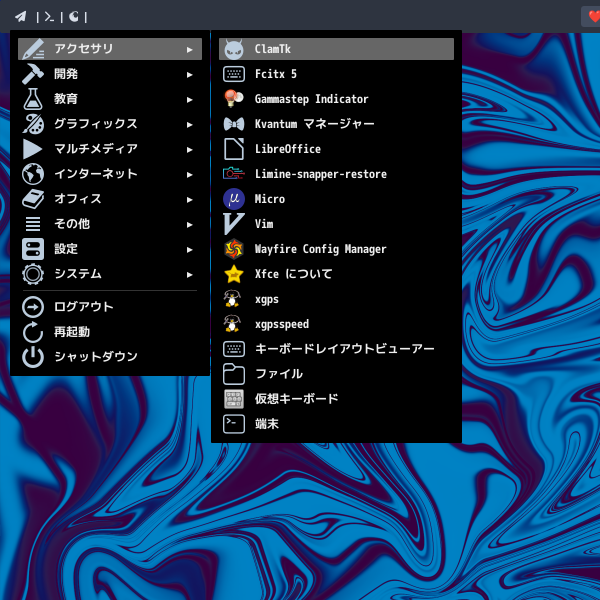The width and height of the screenshot is (600, 600).
Task: Choose 再起動 to restart
Action: [110, 332]
